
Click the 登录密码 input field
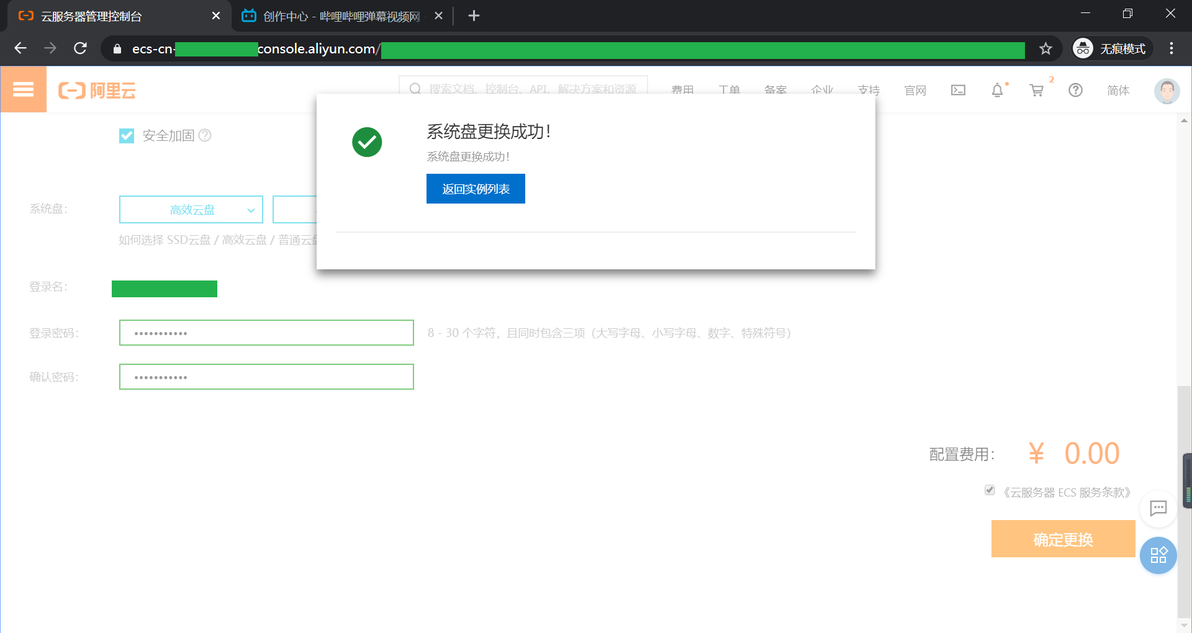(x=266, y=333)
